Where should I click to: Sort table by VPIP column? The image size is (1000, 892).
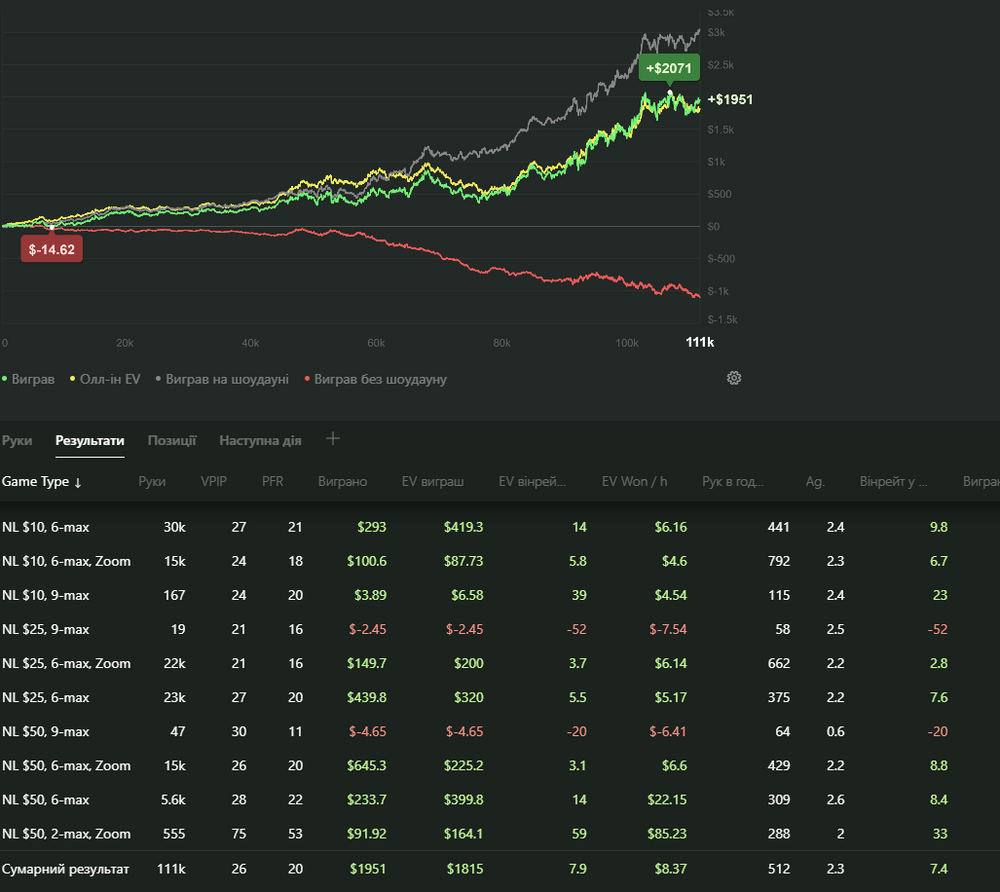[214, 482]
